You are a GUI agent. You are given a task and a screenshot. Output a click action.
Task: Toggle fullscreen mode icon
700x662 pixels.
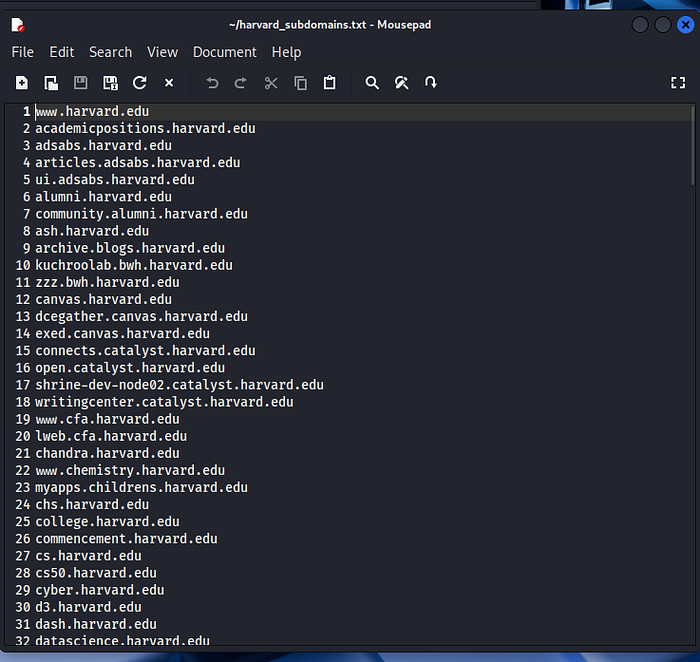pyautogui.click(x=678, y=83)
